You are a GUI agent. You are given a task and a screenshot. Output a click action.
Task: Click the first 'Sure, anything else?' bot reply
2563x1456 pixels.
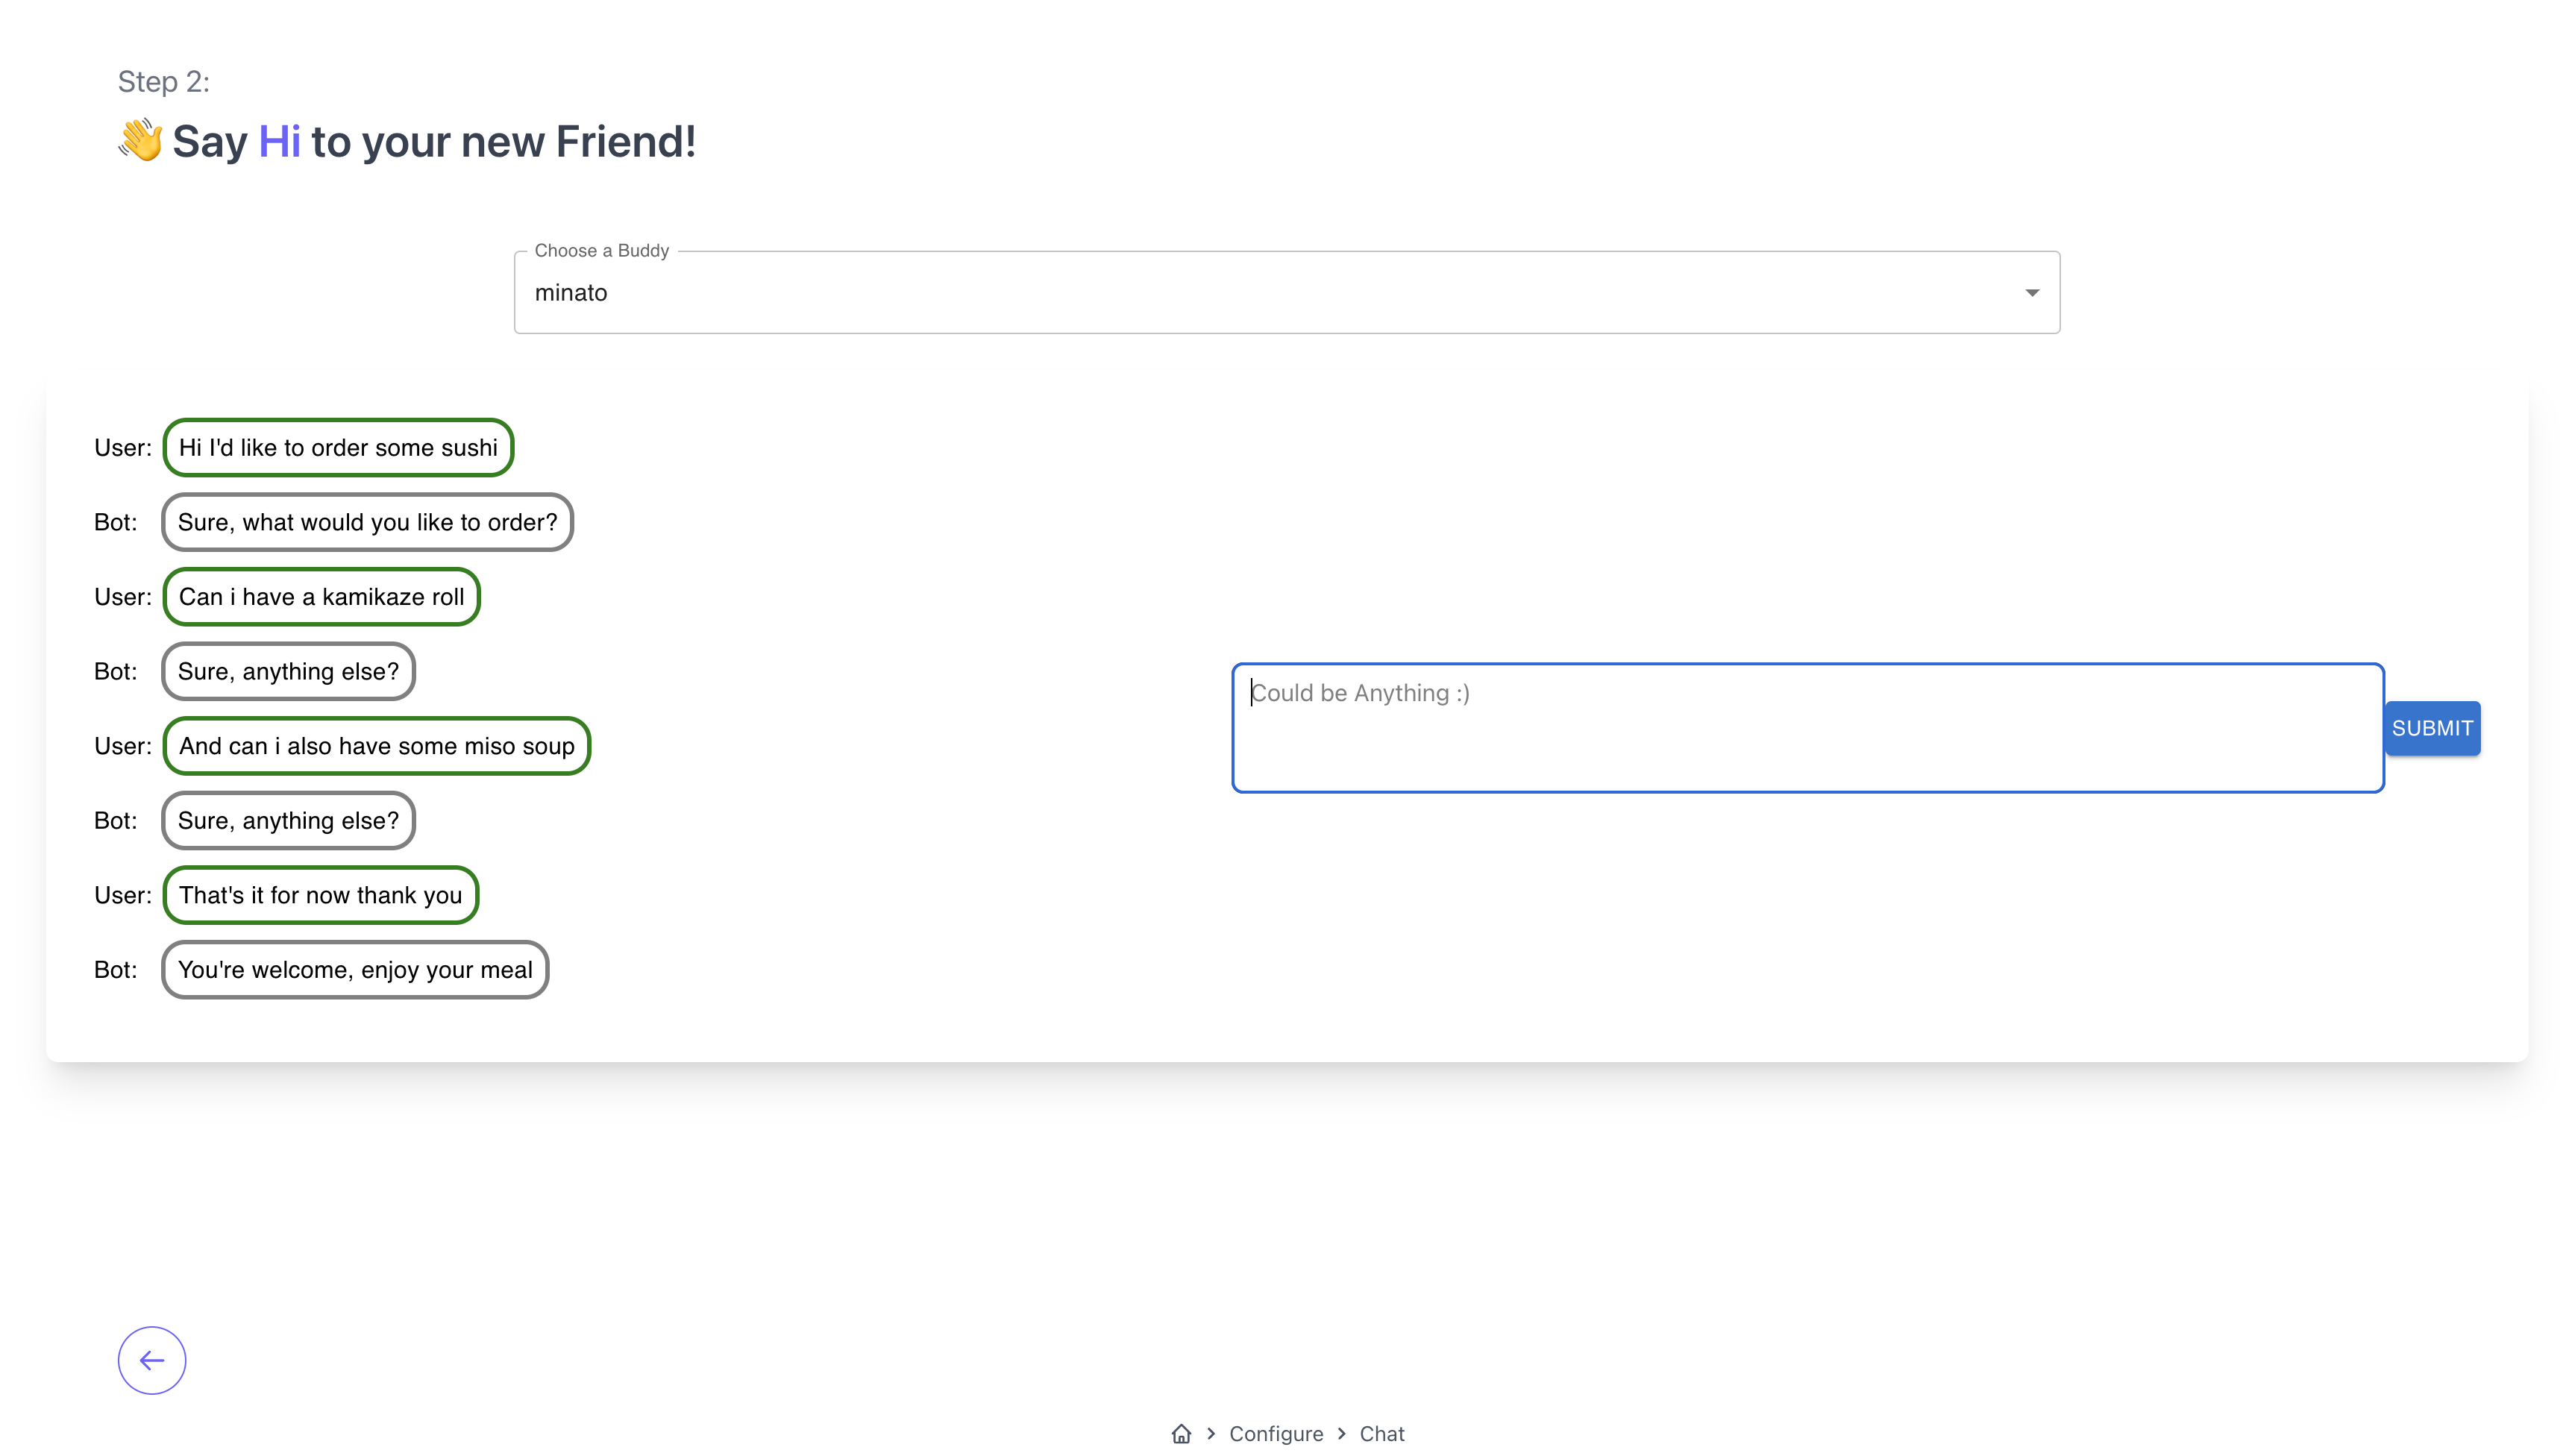tap(288, 672)
